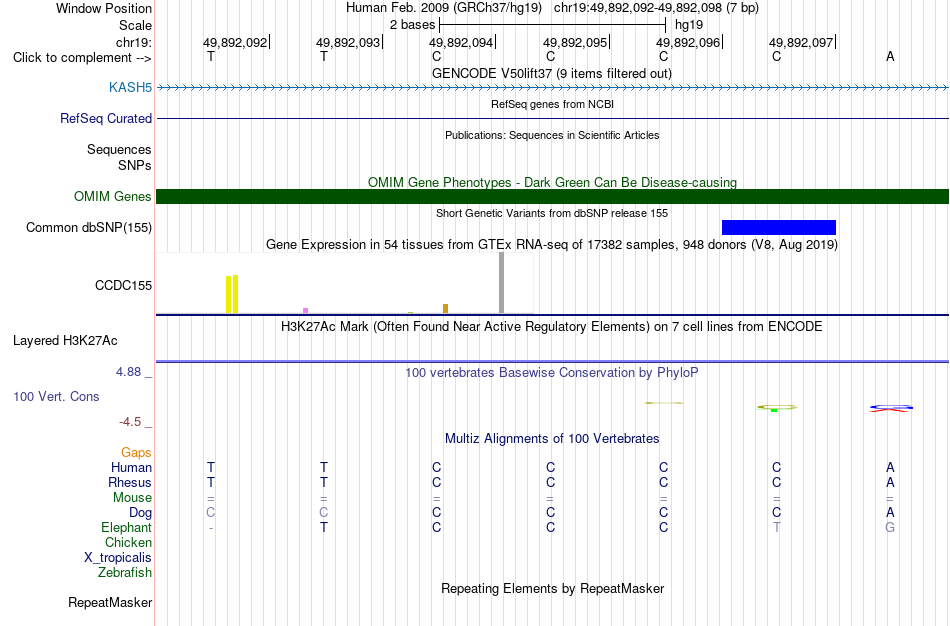Click the Mouse species row label
Viewport: 950px width, 626px height.
tap(132, 498)
